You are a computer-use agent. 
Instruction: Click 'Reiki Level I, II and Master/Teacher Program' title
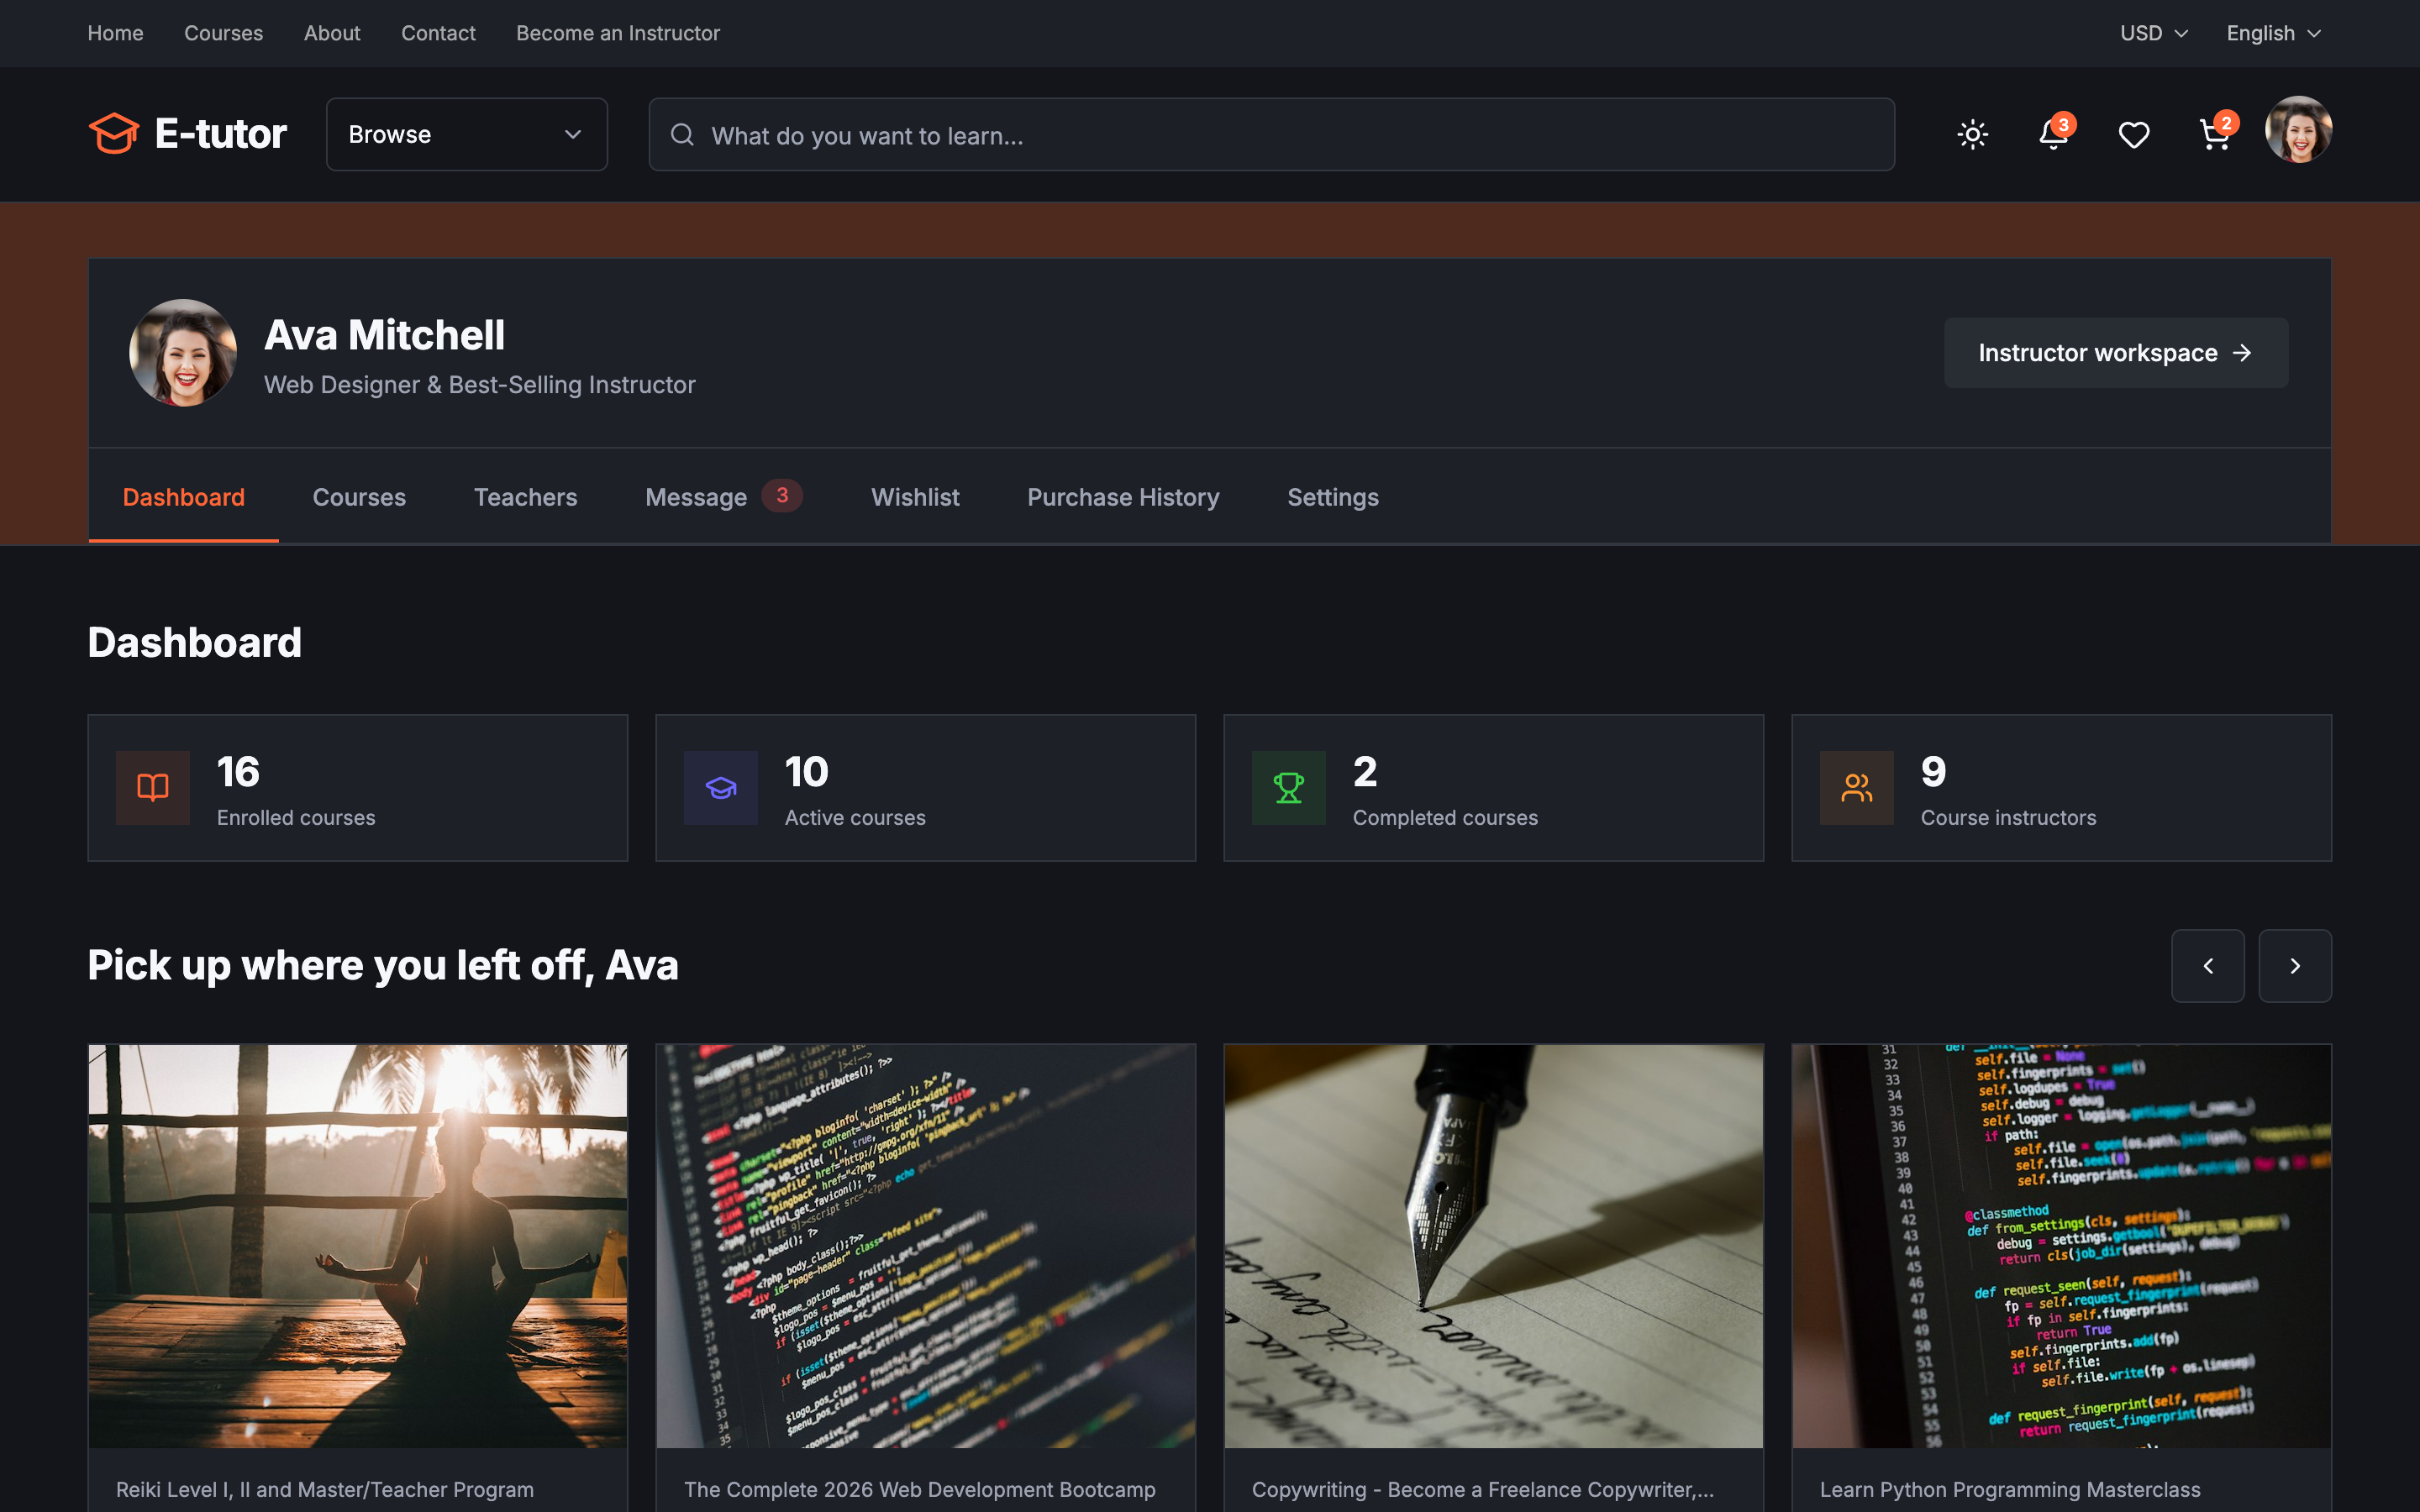pos(325,1489)
